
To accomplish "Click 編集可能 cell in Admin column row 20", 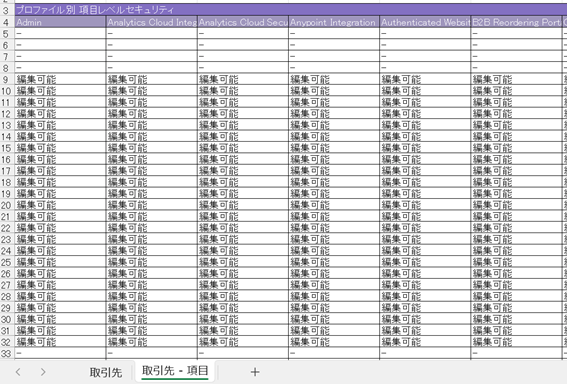I will click(60, 205).
